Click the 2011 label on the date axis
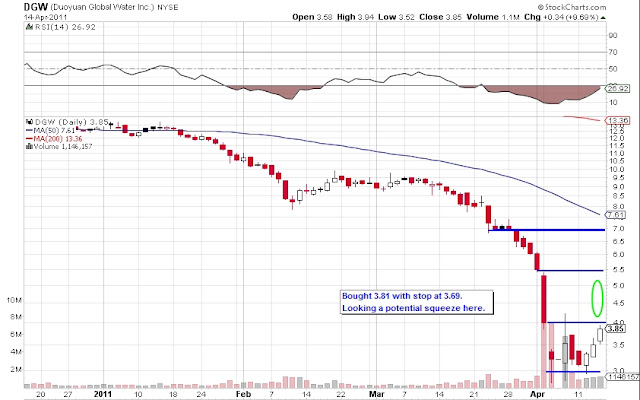The height and width of the screenshot is (400, 640). pos(102,394)
